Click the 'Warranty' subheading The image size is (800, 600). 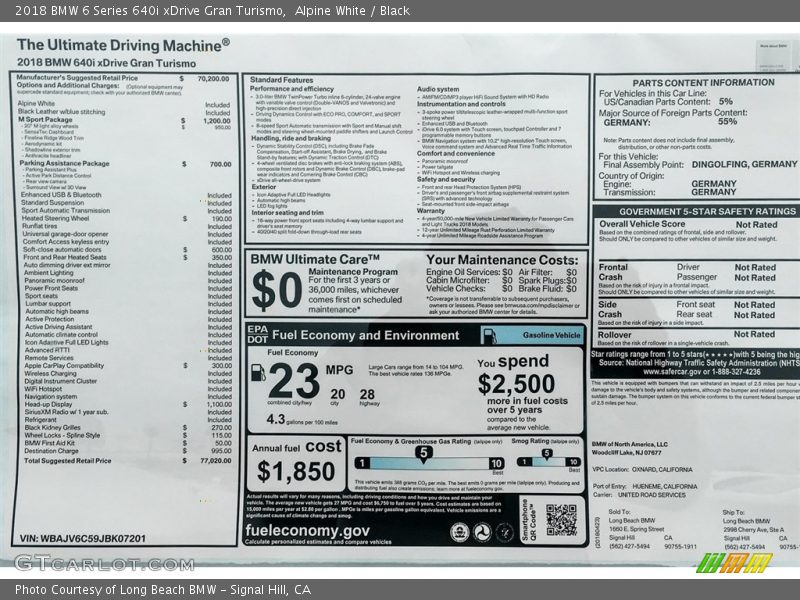click(431, 211)
